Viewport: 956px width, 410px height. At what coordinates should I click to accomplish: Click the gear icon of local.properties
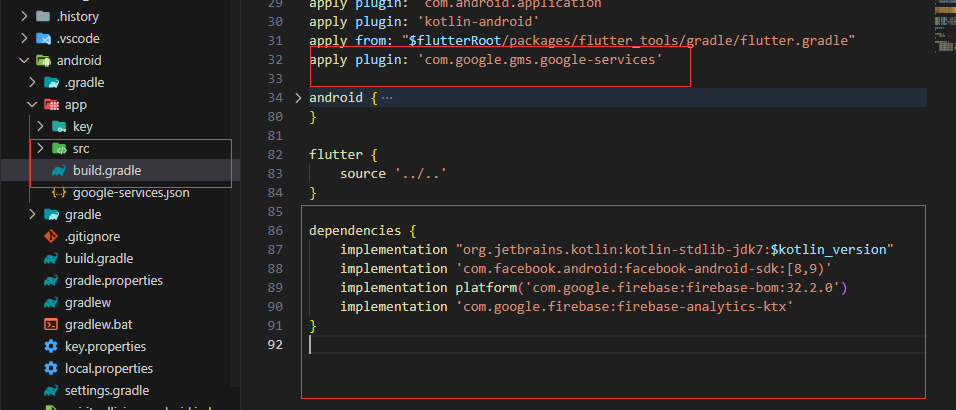[x=51, y=369]
